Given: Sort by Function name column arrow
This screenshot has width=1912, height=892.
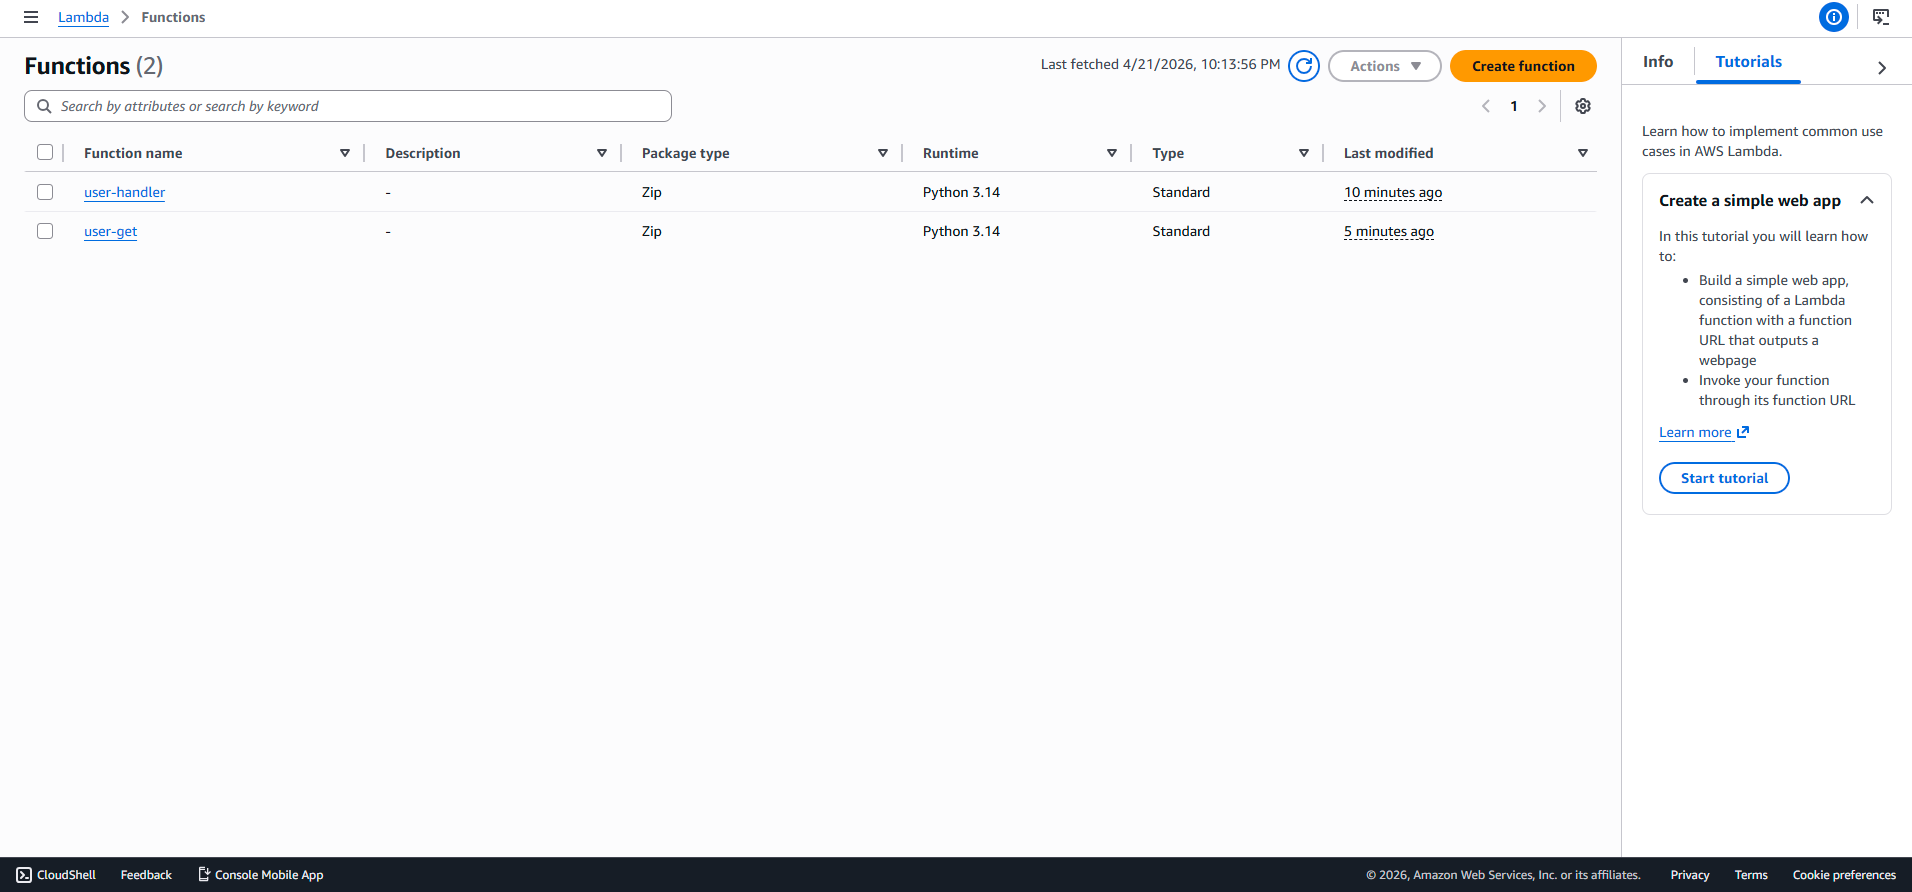Looking at the screenshot, I should (x=345, y=153).
